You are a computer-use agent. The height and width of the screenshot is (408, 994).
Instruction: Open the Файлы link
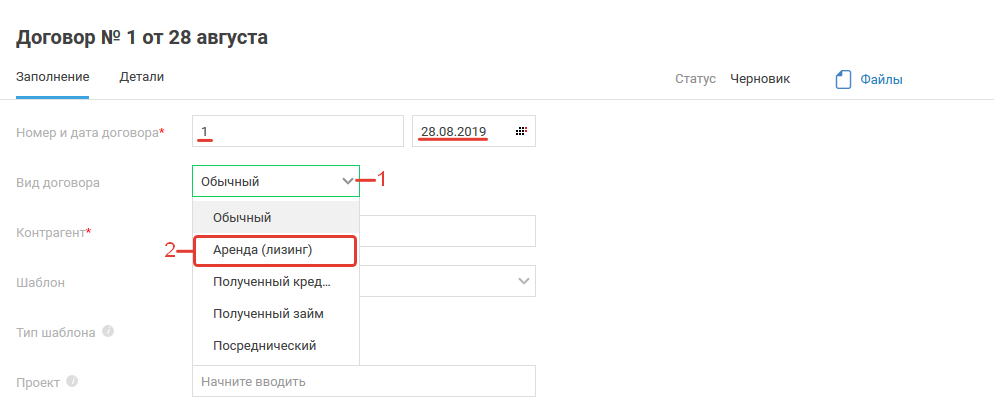pos(881,80)
